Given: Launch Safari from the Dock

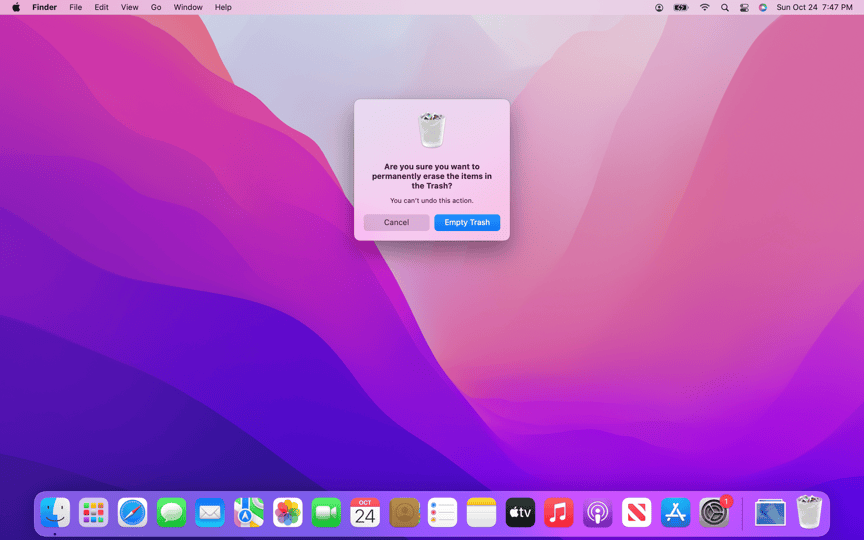Looking at the screenshot, I should click(132, 512).
